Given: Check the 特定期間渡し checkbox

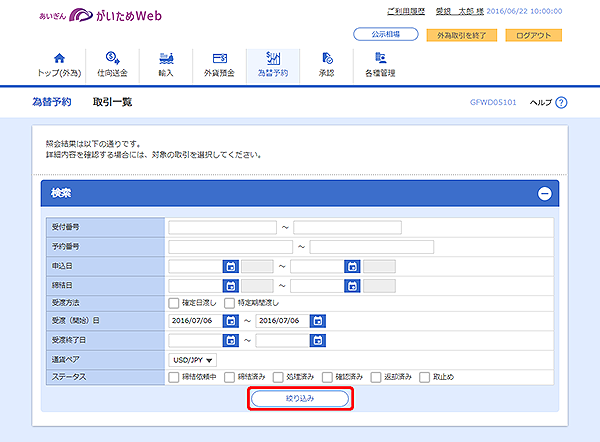Looking at the screenshot, I should pos(229,303).
